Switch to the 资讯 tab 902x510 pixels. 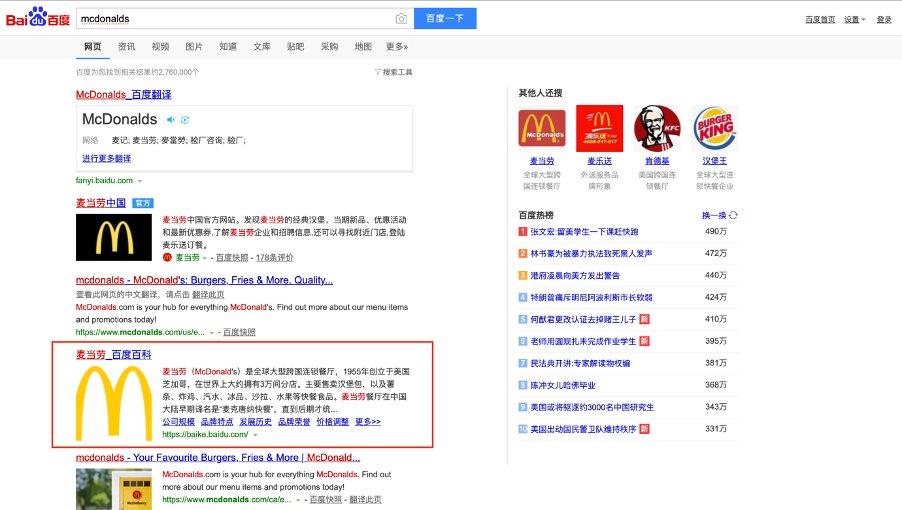click(127, 47)
